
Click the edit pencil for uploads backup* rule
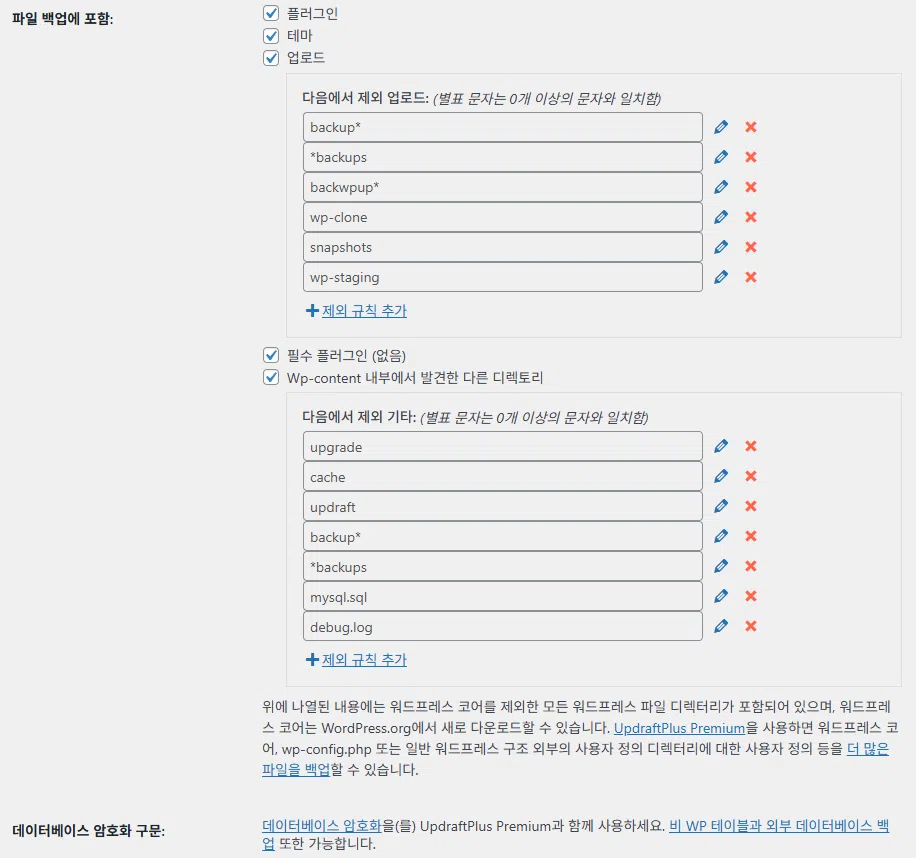click(721, 127)
